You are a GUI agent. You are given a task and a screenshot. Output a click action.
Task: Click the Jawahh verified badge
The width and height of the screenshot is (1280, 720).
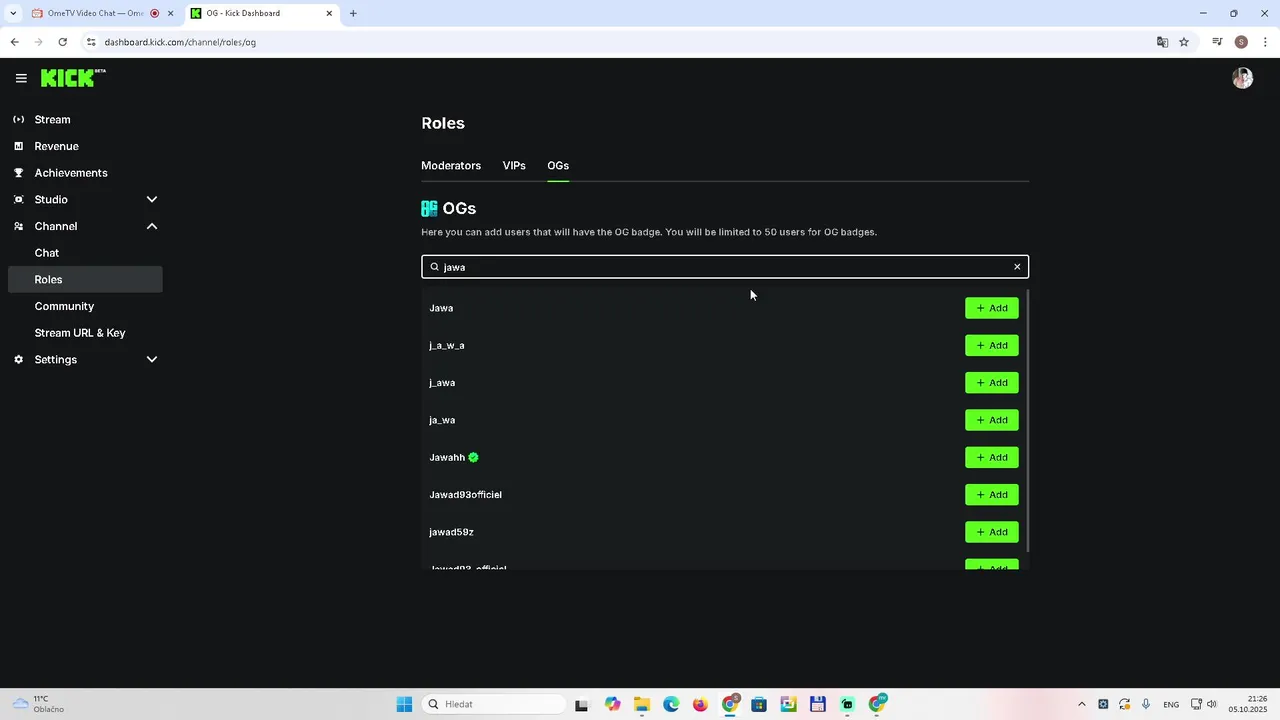[474, 457]
